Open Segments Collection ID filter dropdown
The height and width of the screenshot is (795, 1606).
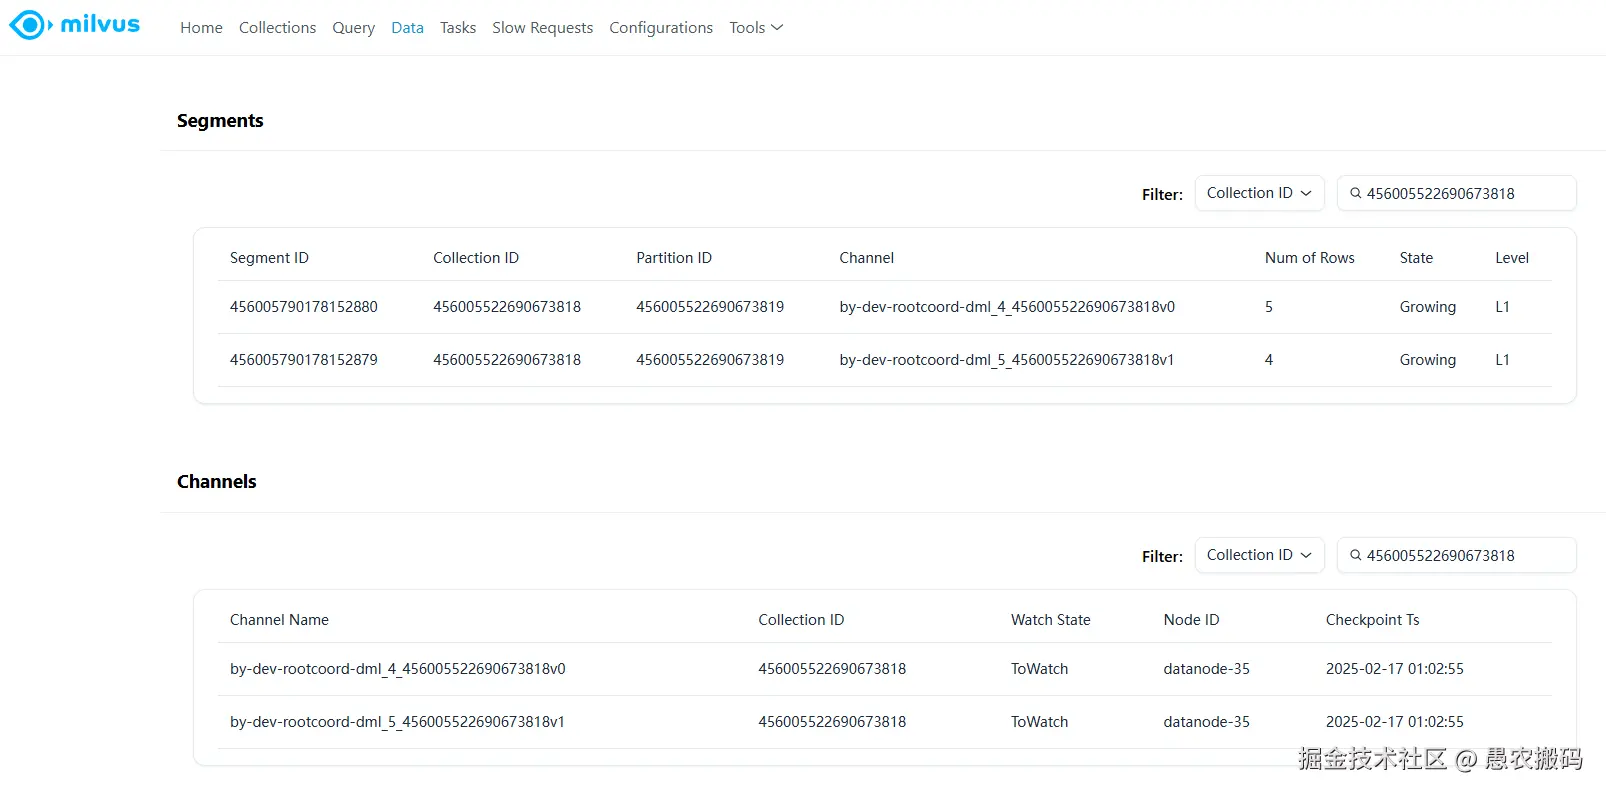coord(1260,193)
